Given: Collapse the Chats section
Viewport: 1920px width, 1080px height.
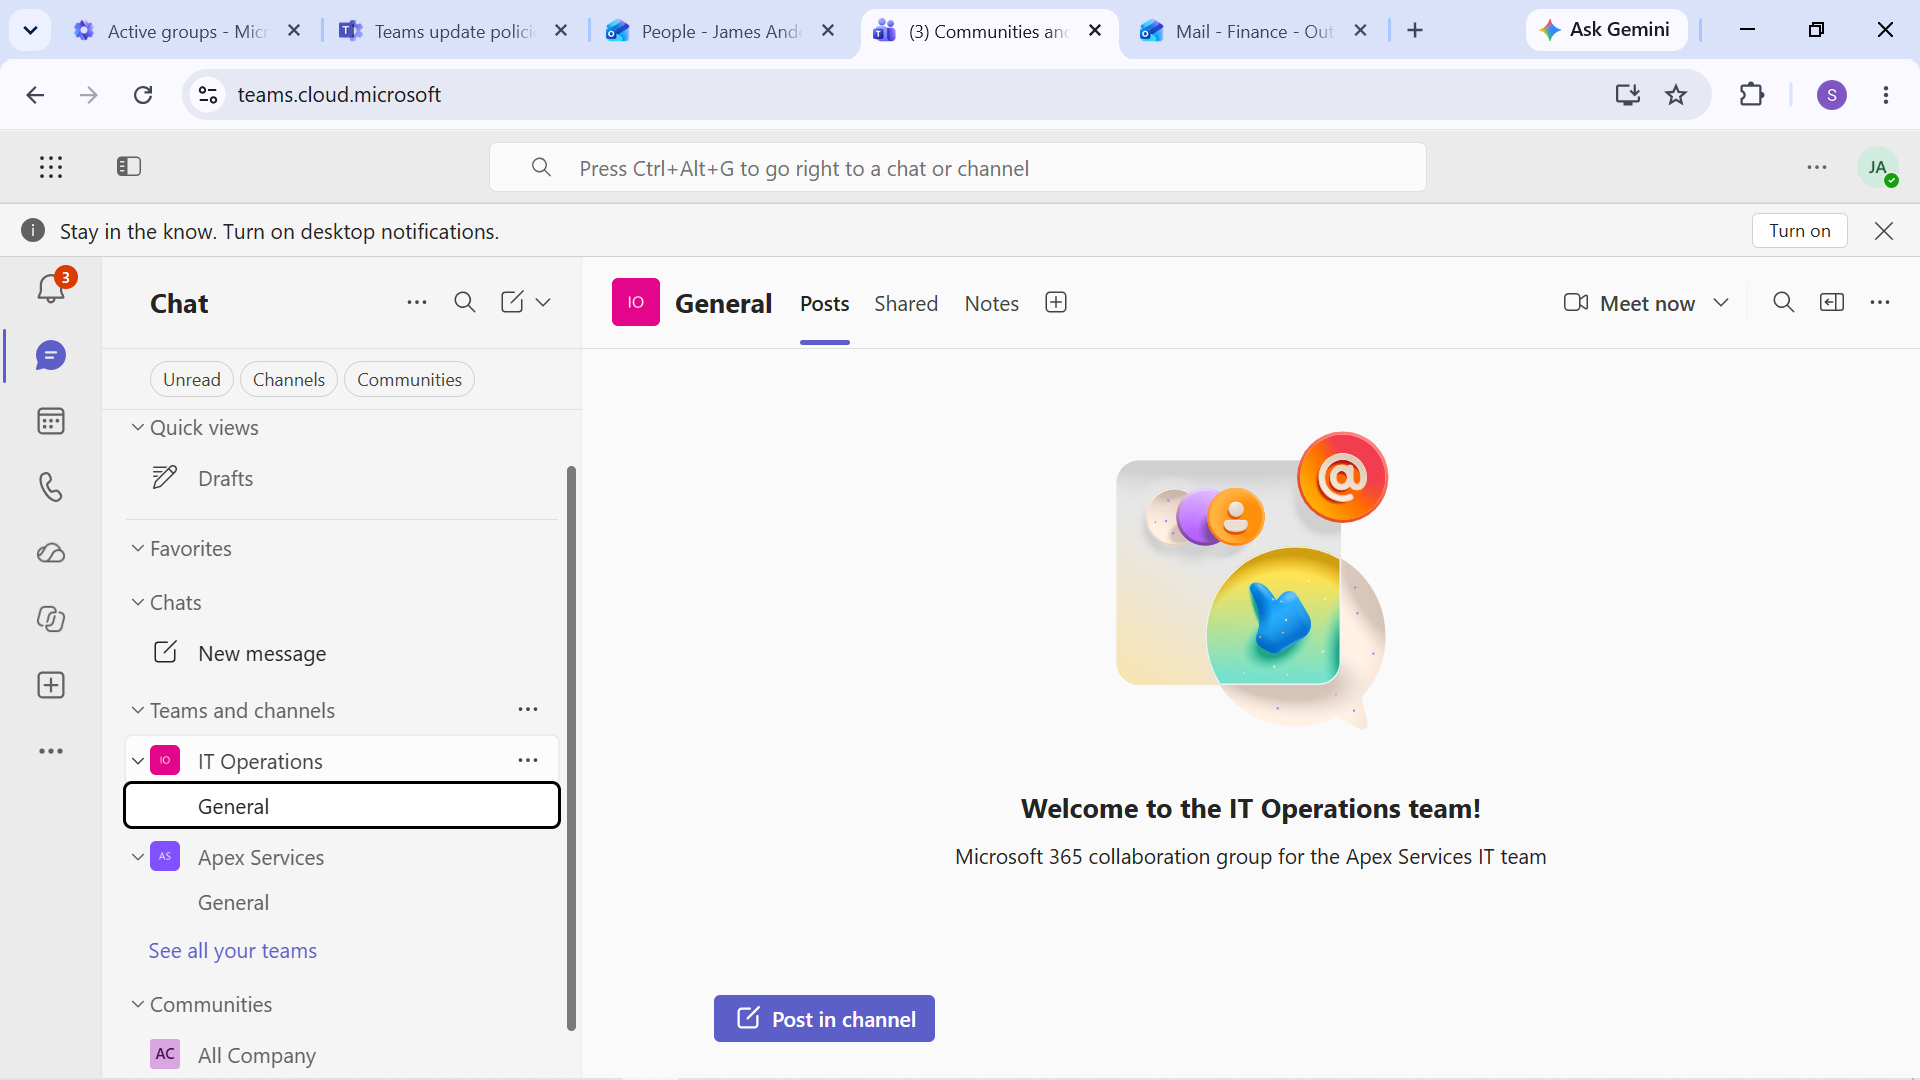Looking at the screenshot, I should pos(138,602).
